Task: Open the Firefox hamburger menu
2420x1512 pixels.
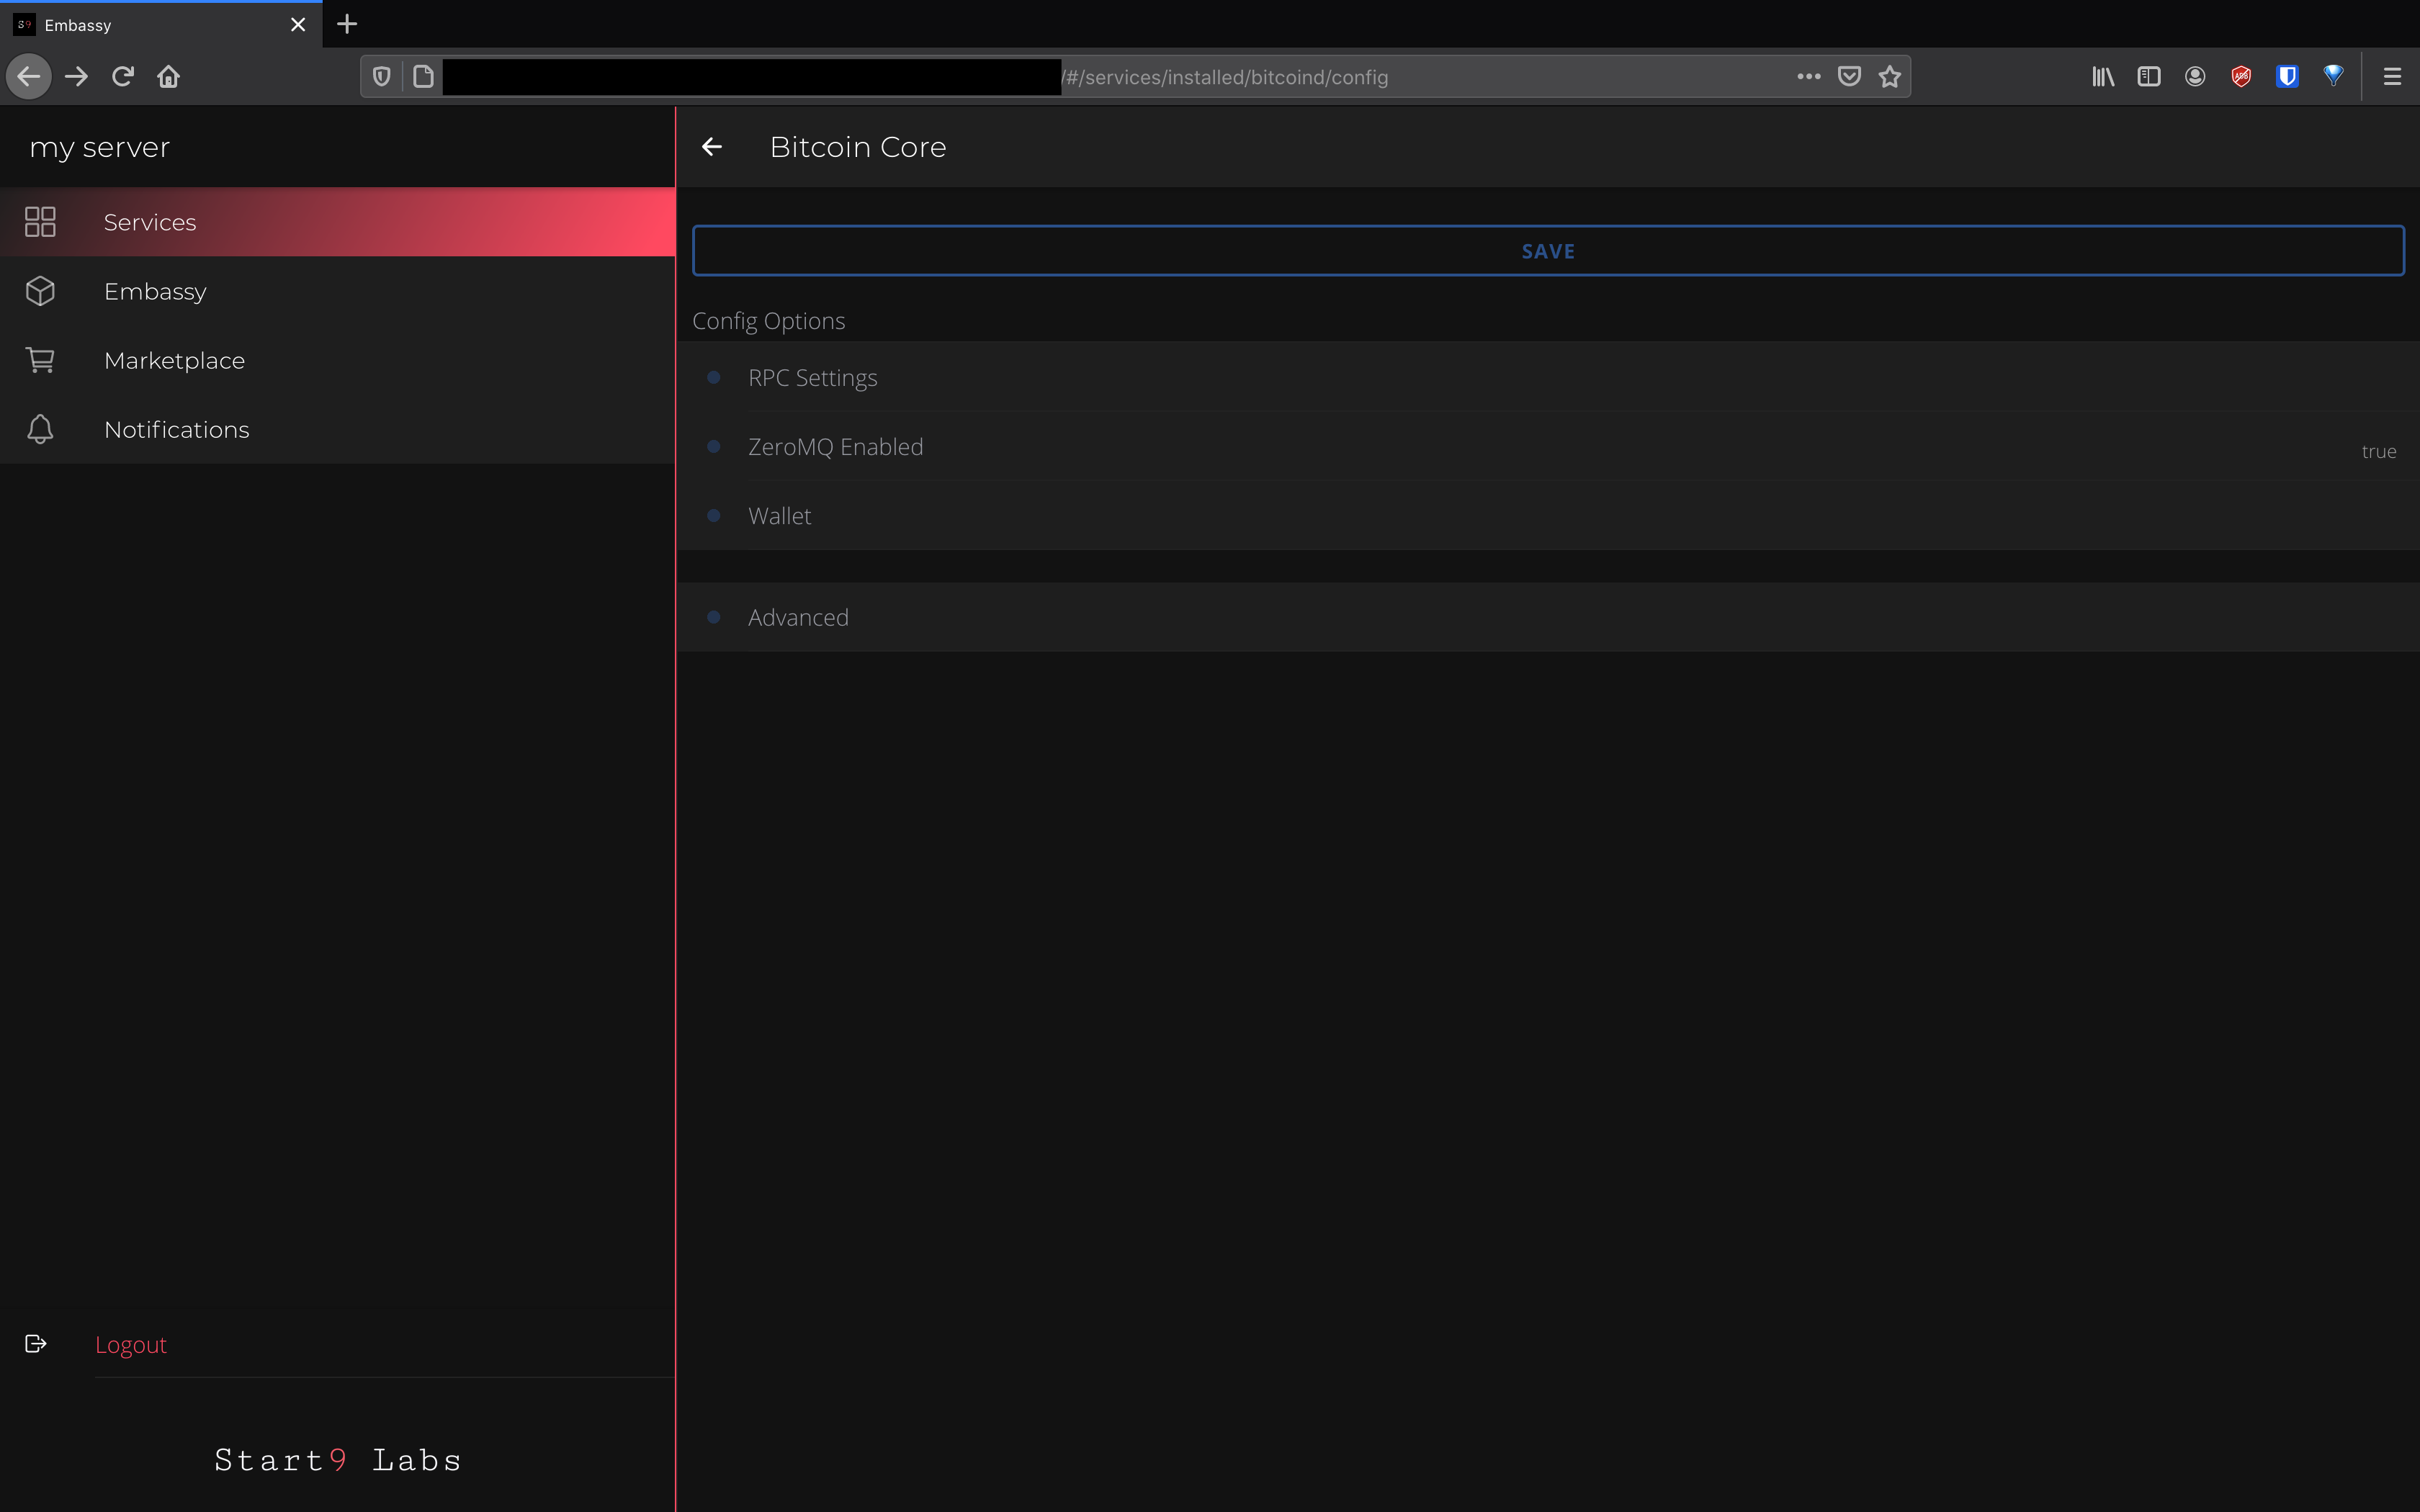Action: coord(2392,77)
